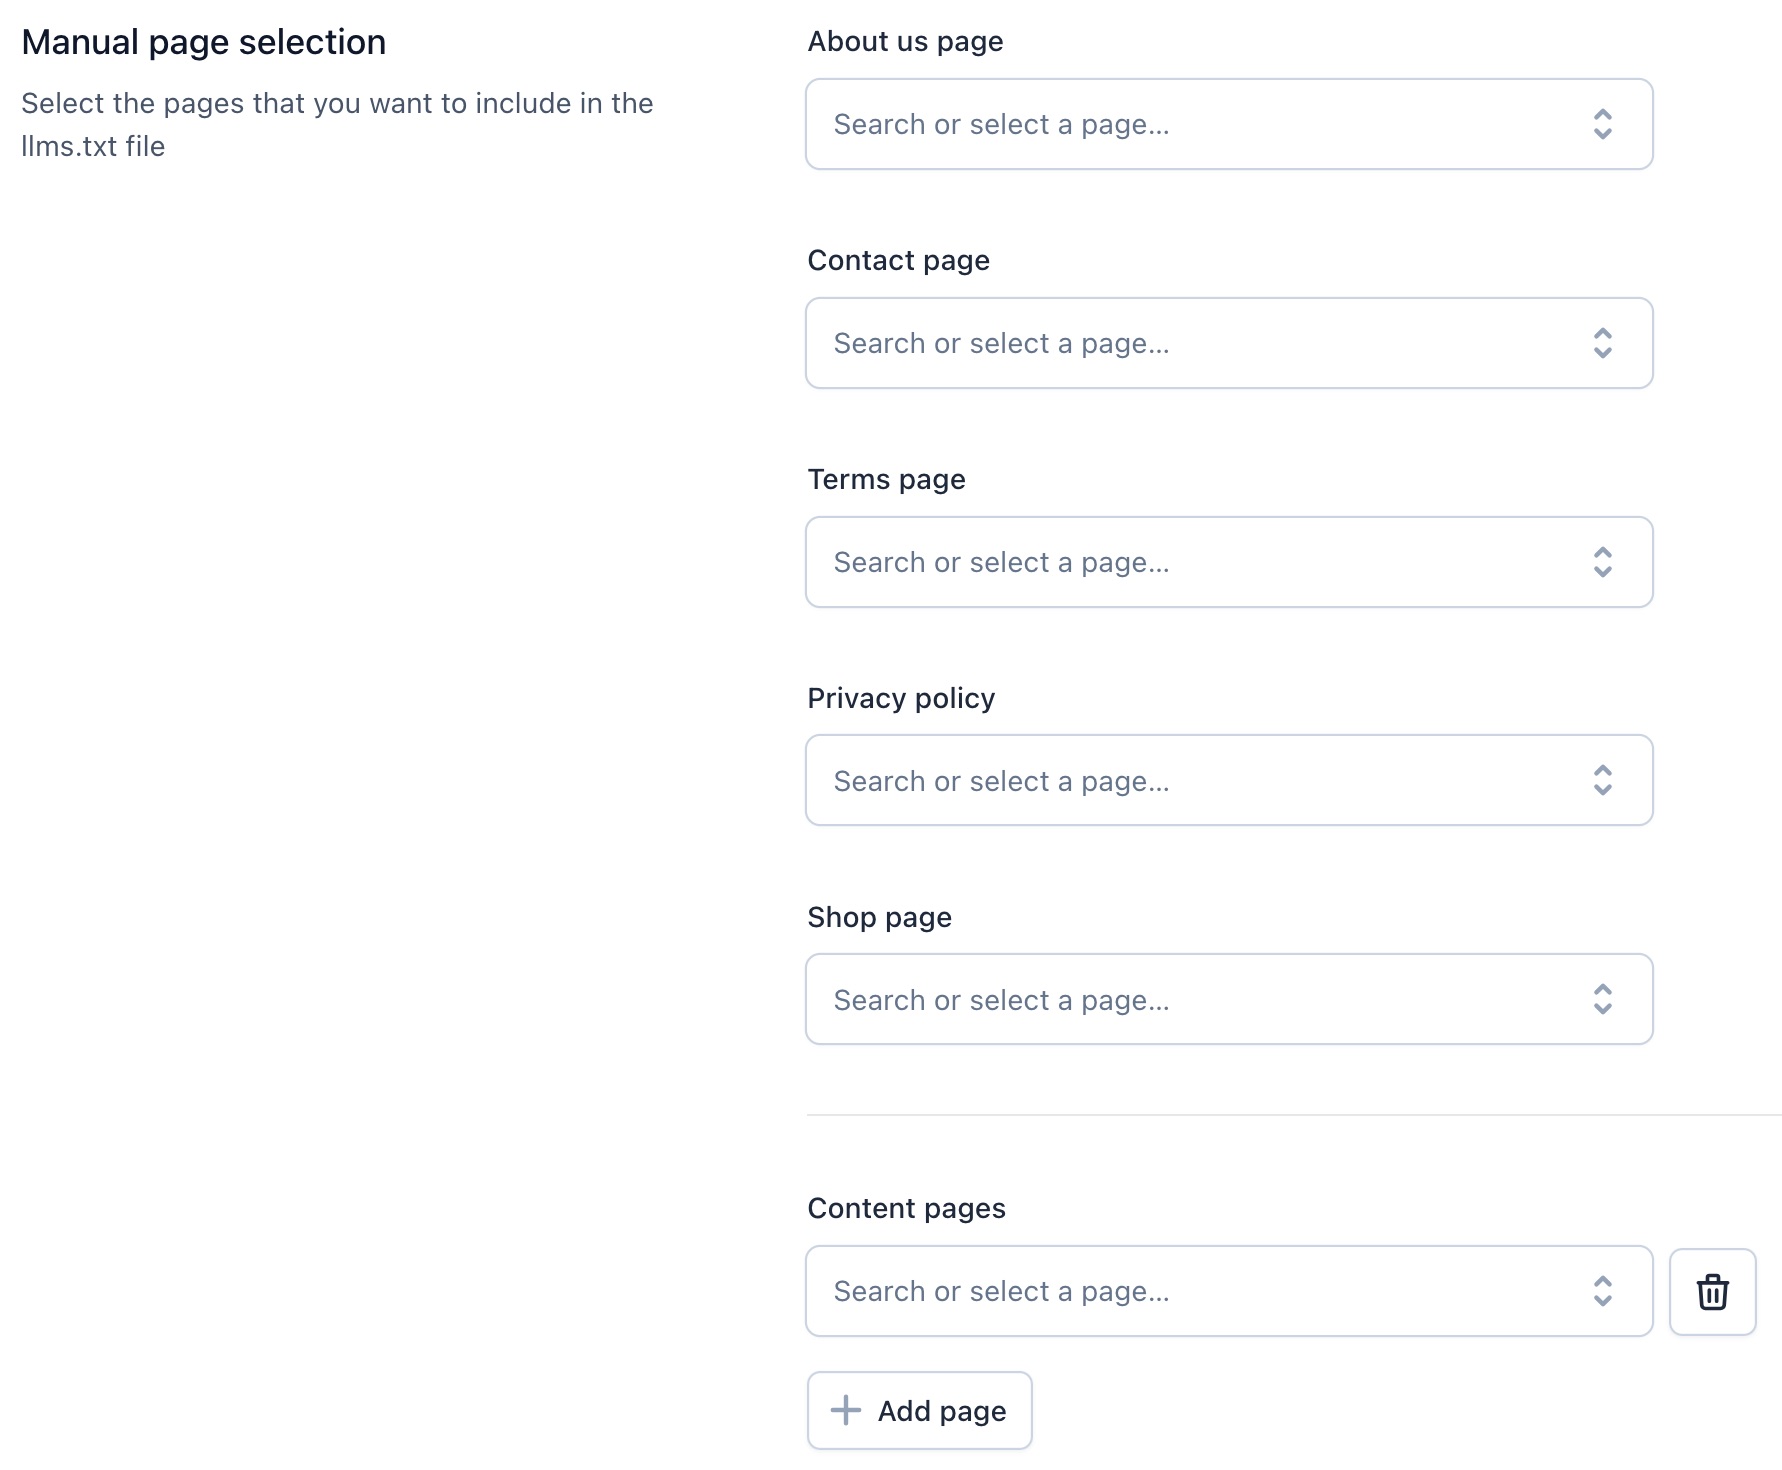Screen dimensions: 1782x1470
Task: Click the plus icon in Add page
Action: click(846, 1410)
